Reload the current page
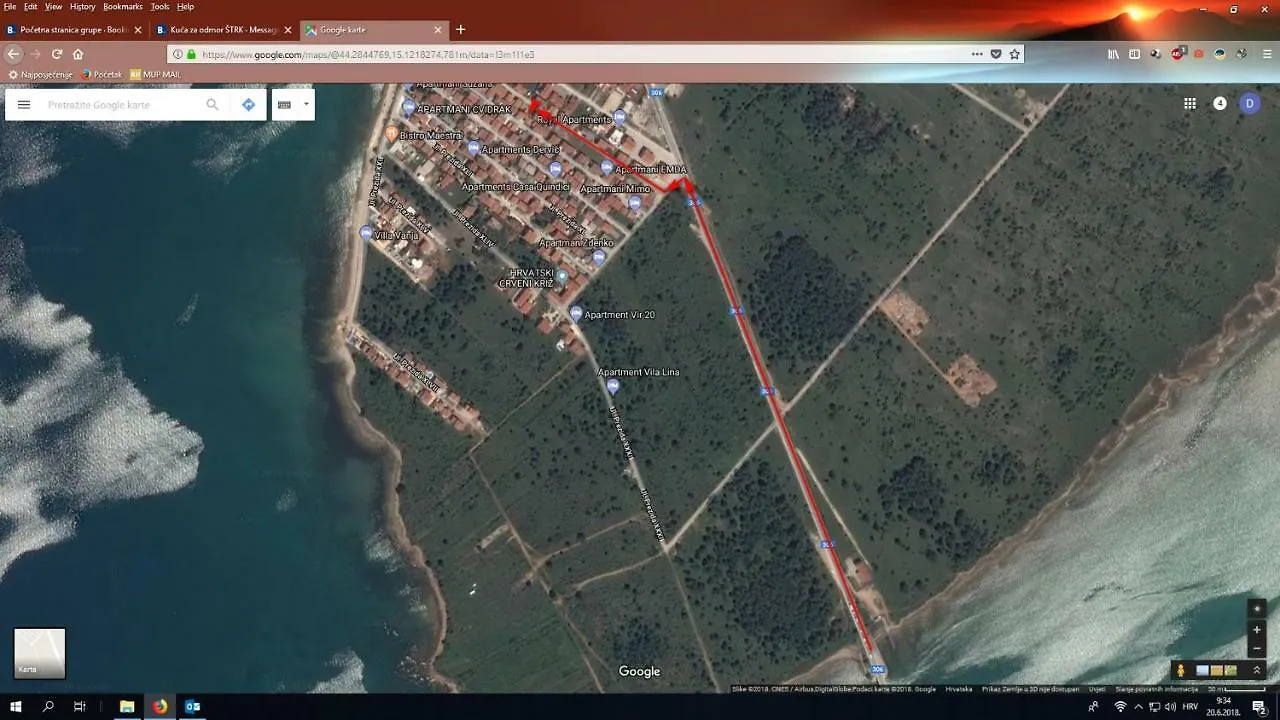Viewport: 1280px width, 720px height. (57, 54)
